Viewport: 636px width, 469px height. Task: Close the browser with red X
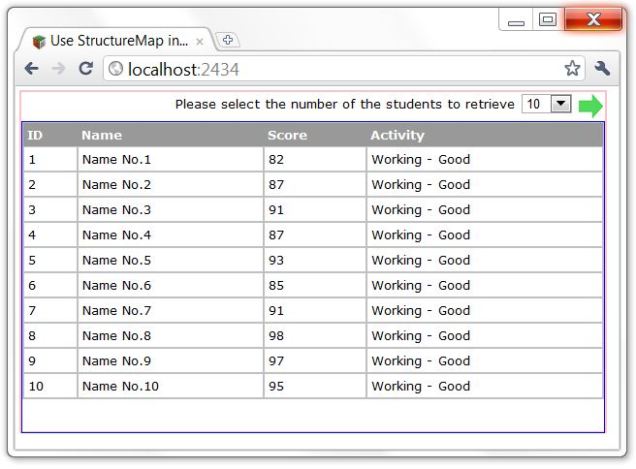coord(593,19)
